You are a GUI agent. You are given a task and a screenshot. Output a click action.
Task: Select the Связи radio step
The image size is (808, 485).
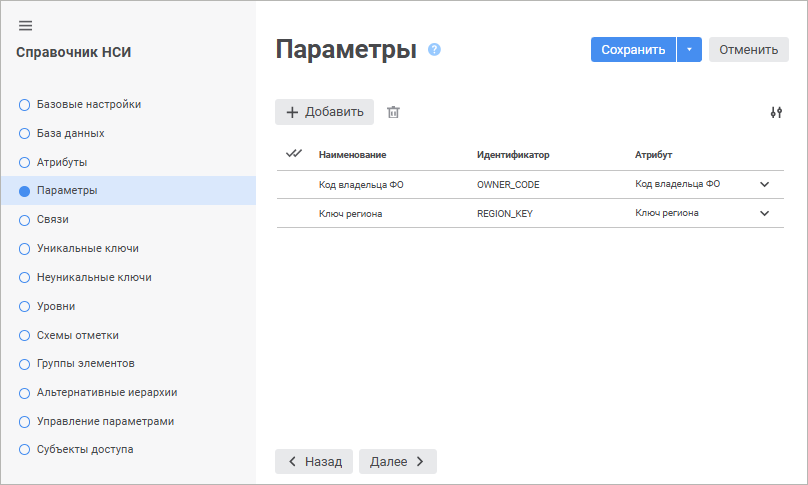24,220
